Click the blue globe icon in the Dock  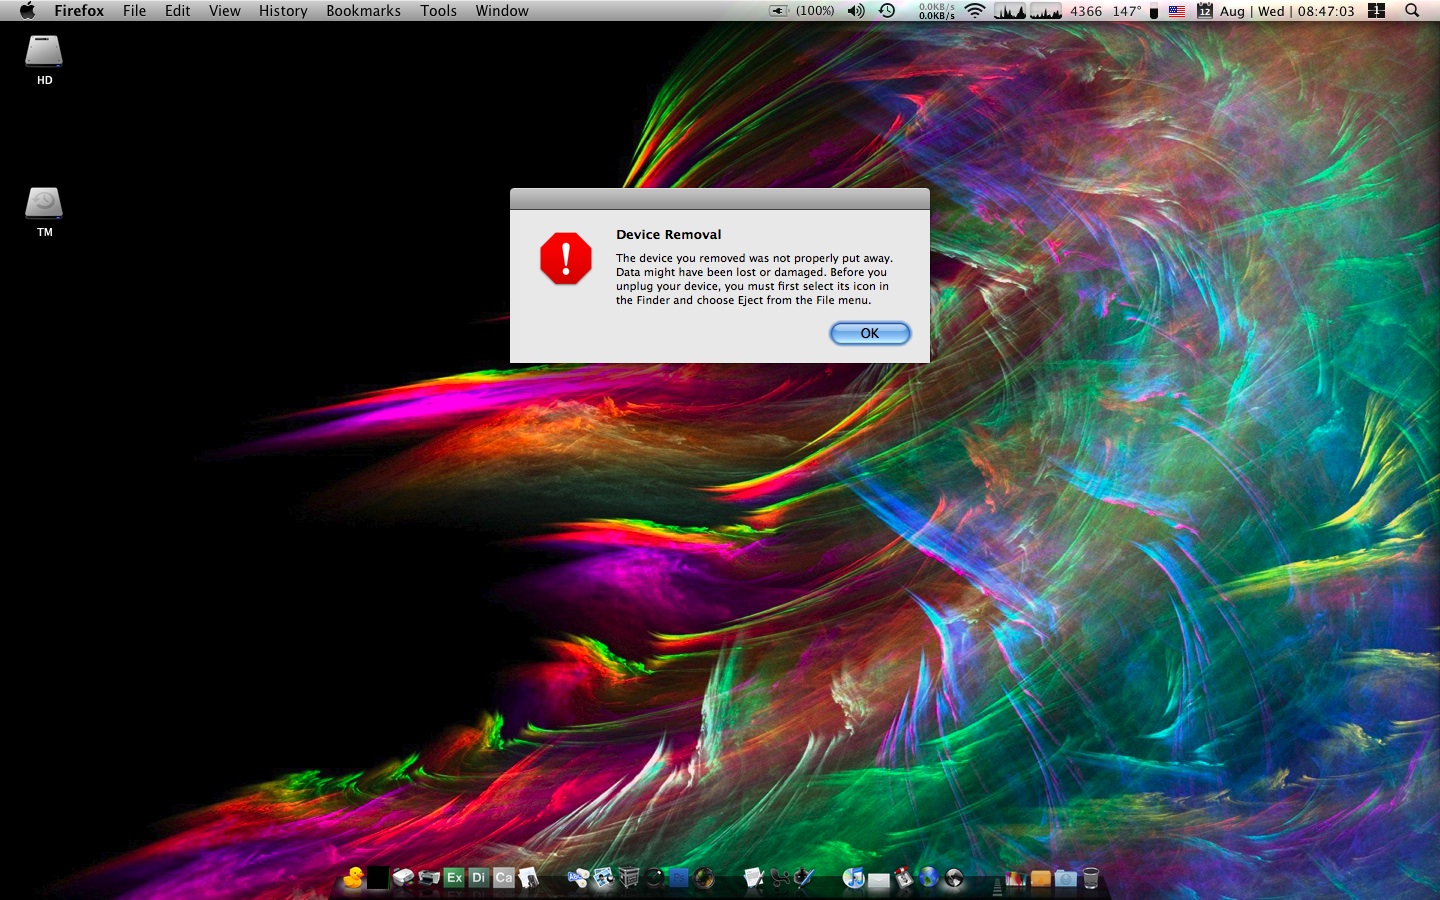(929, 878)
